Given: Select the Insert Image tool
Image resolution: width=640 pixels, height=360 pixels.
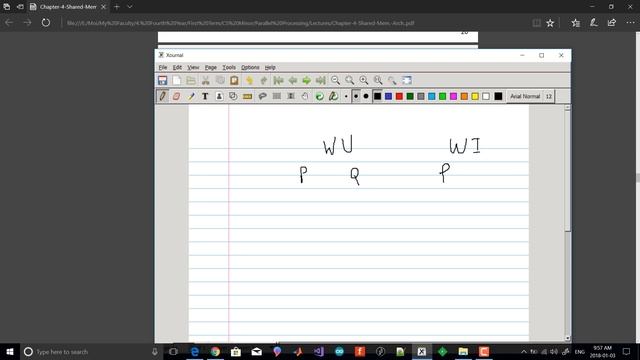Looking at the screenshot, I should click(219, 96).
